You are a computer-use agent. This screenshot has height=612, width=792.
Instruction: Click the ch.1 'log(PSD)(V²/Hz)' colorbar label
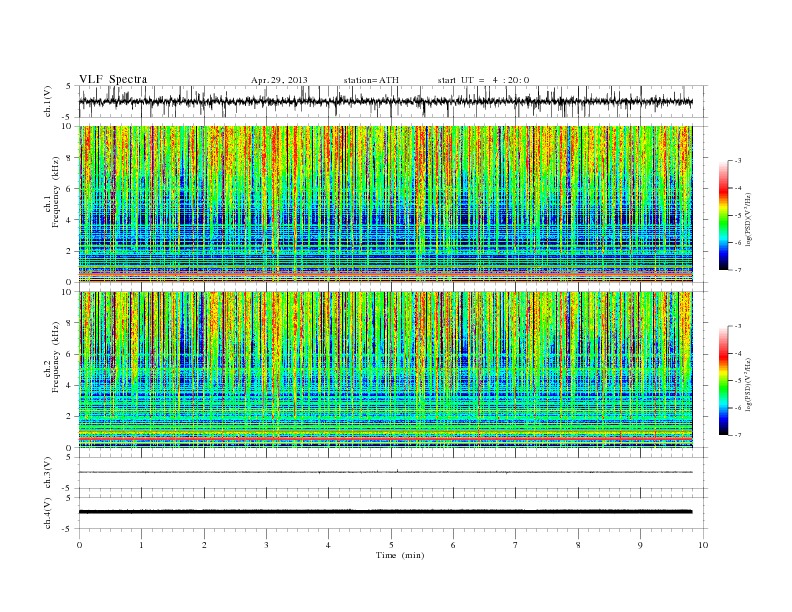coord(748,218)
